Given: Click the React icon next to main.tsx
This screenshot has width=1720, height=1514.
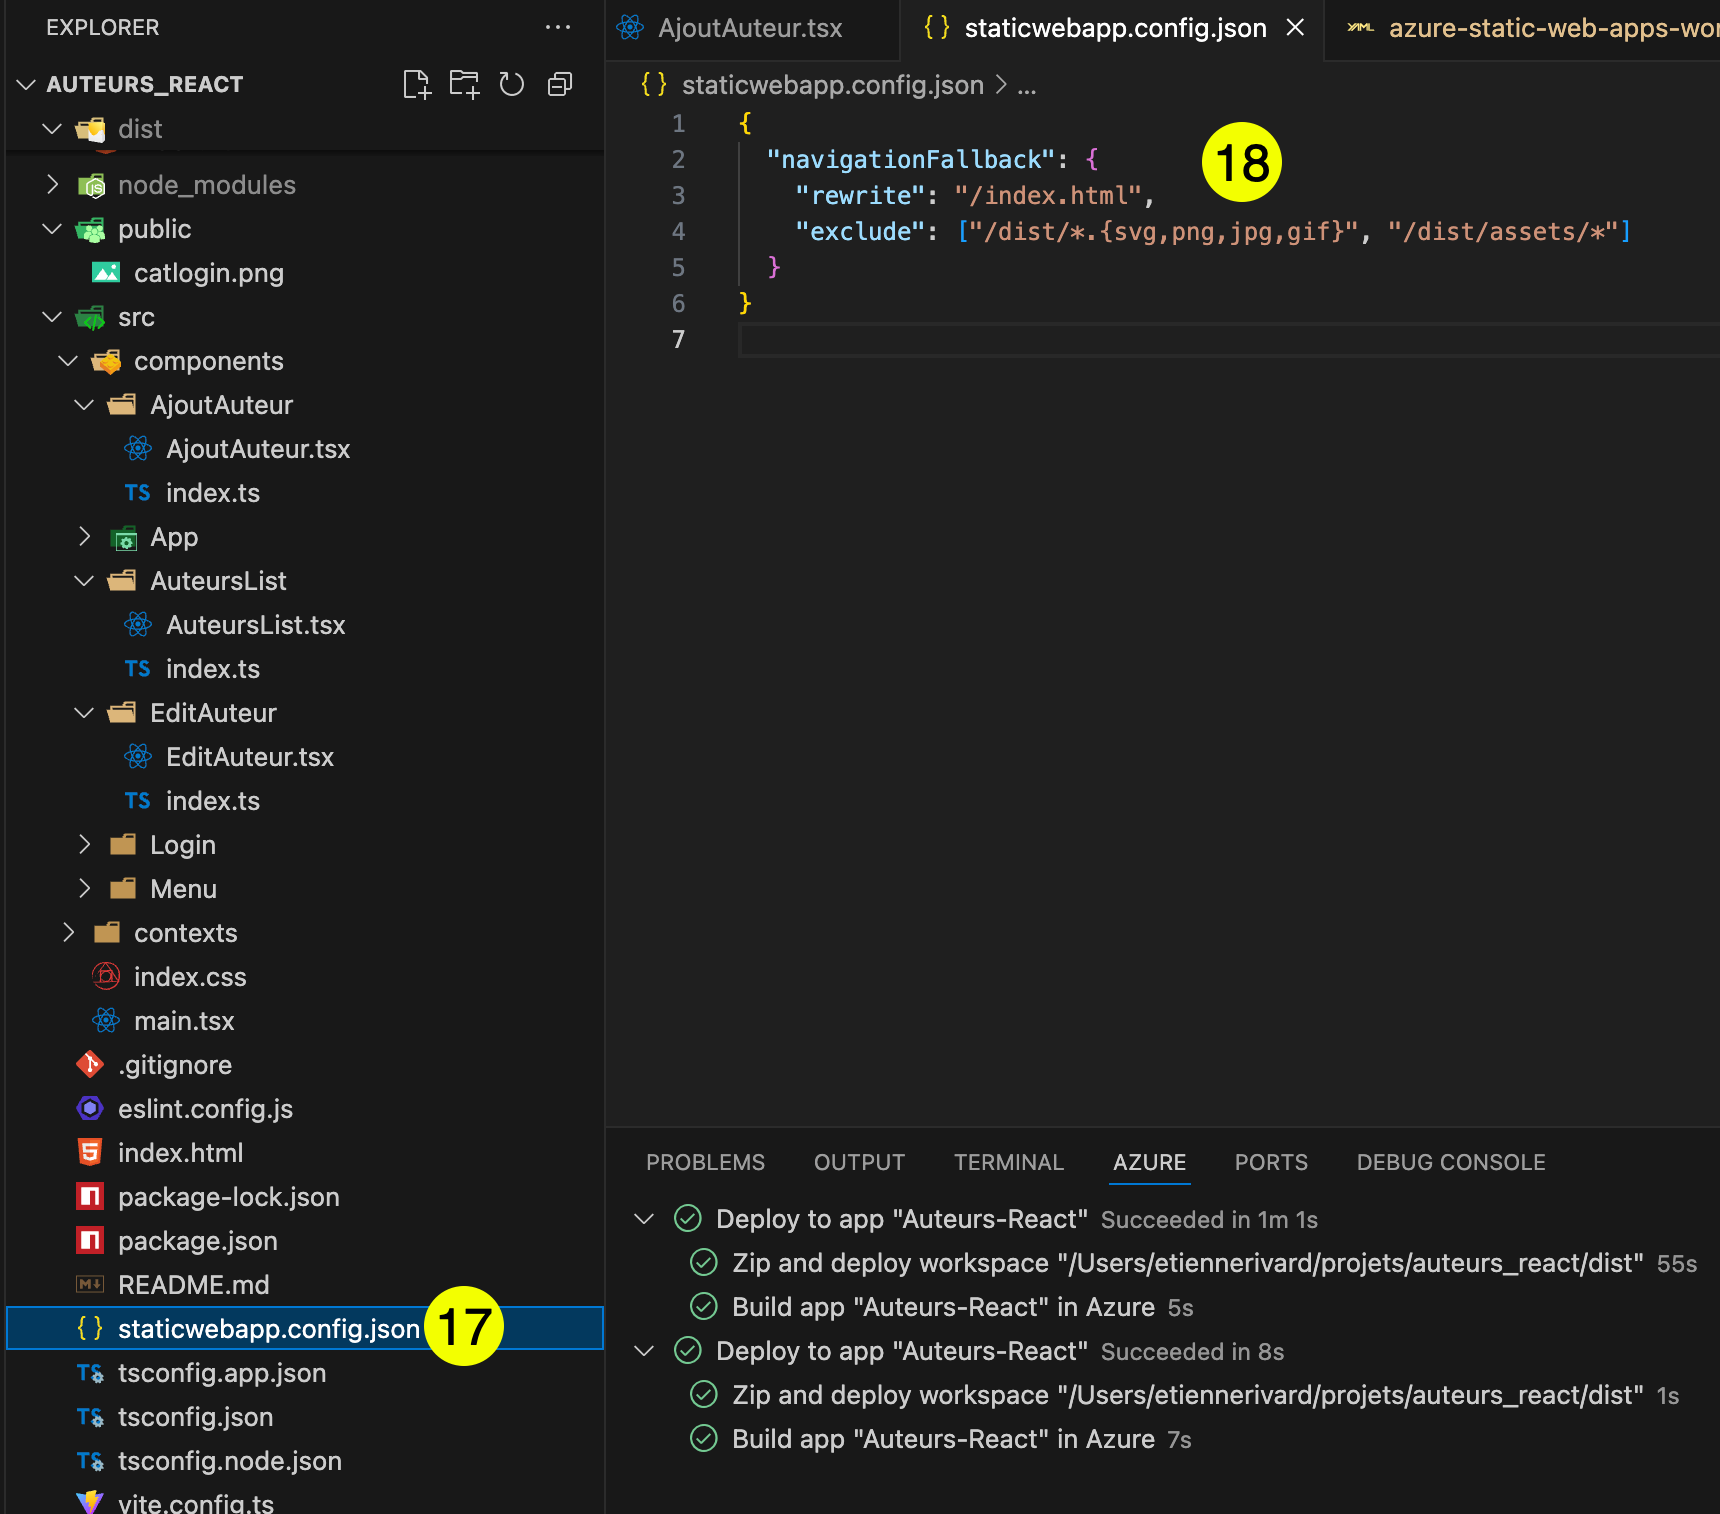Looking at the screenshot, I should (105, 1020).
